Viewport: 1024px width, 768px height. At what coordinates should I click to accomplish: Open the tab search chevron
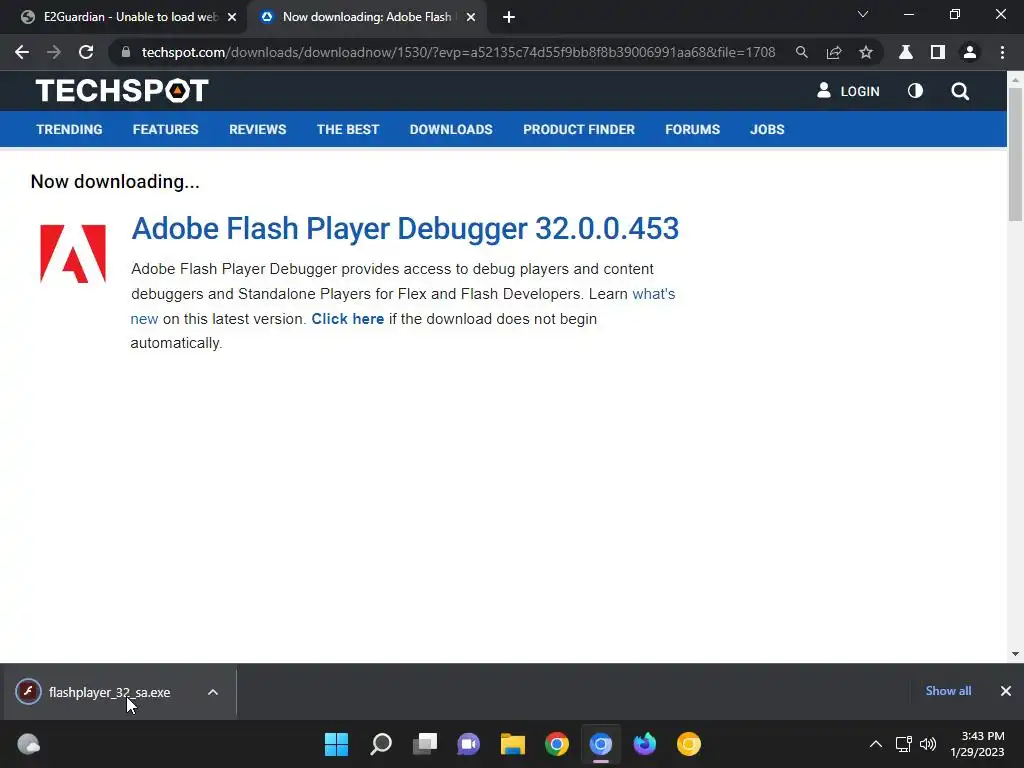coord(863,14)
